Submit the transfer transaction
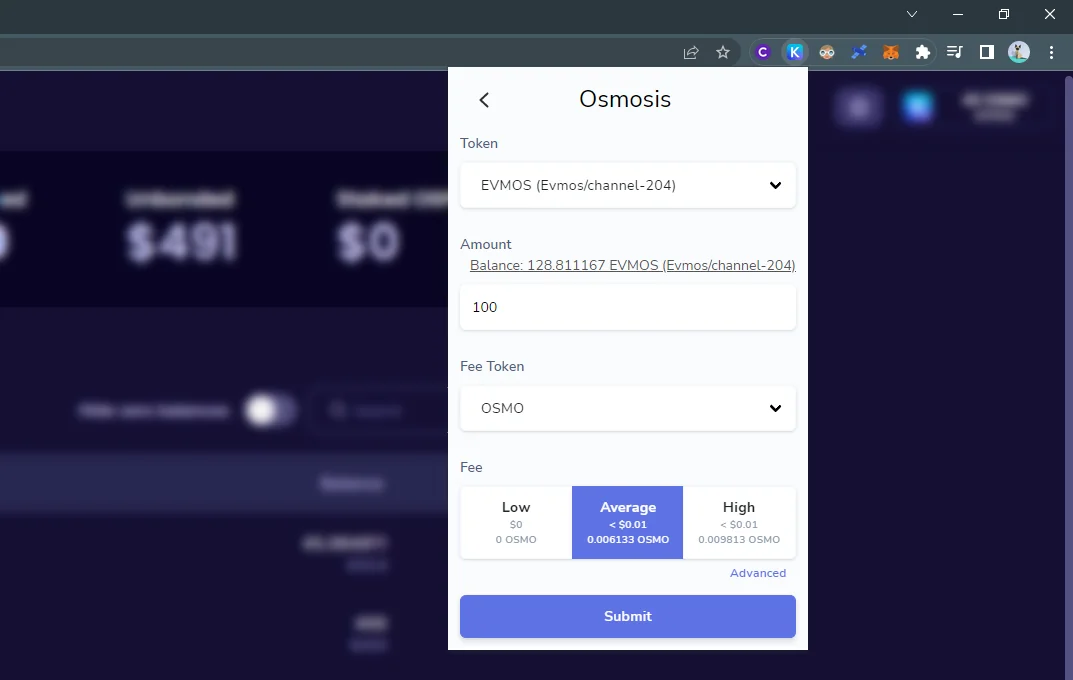This screenshot has width=1073, height=680. pyautogui.click(x=628, y=616)
